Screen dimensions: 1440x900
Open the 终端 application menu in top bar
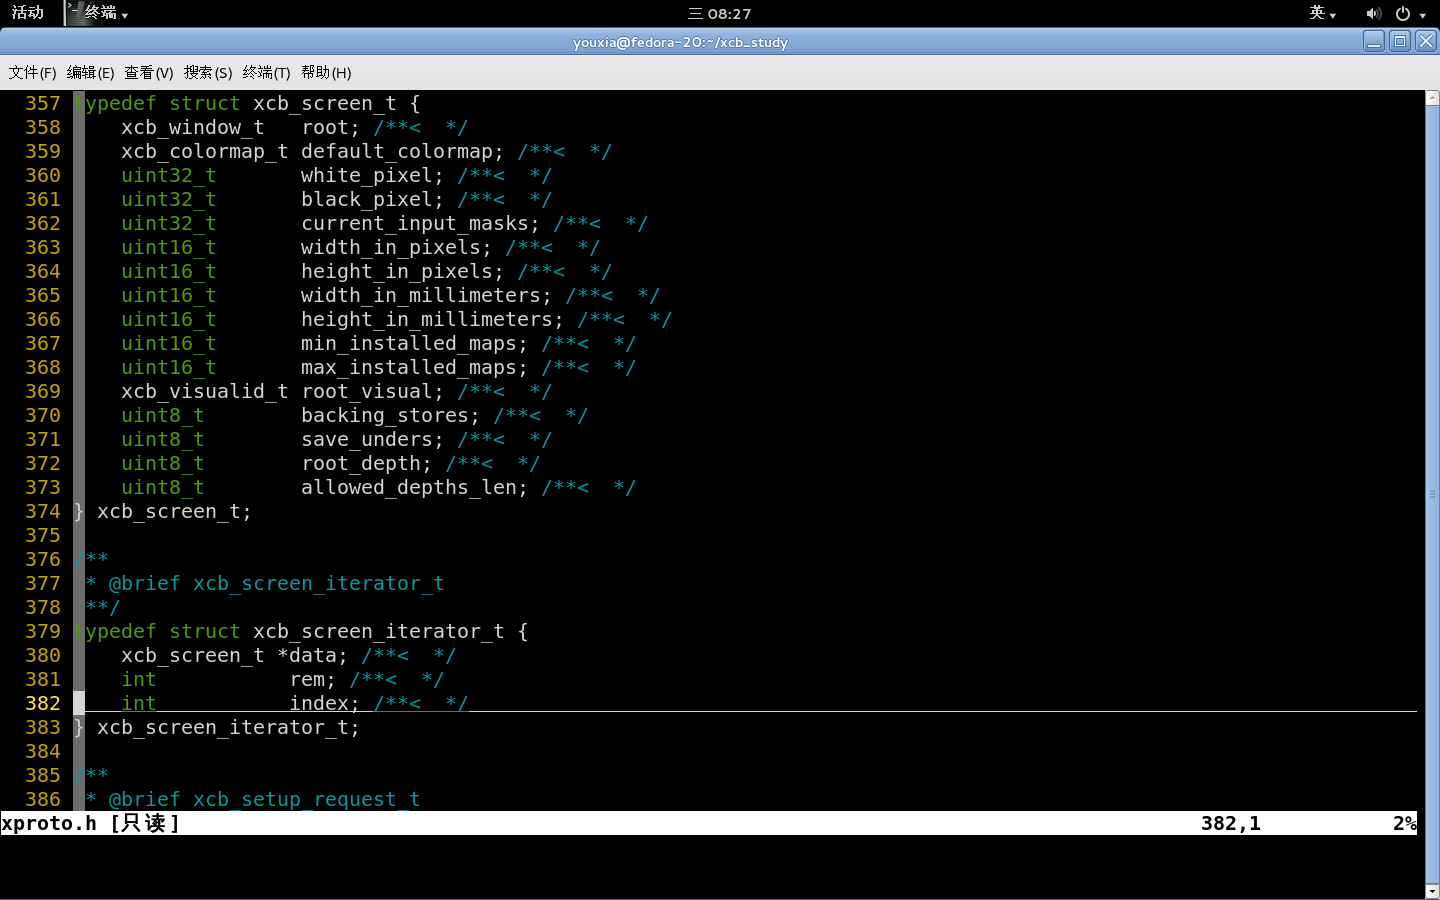[99, 13]
